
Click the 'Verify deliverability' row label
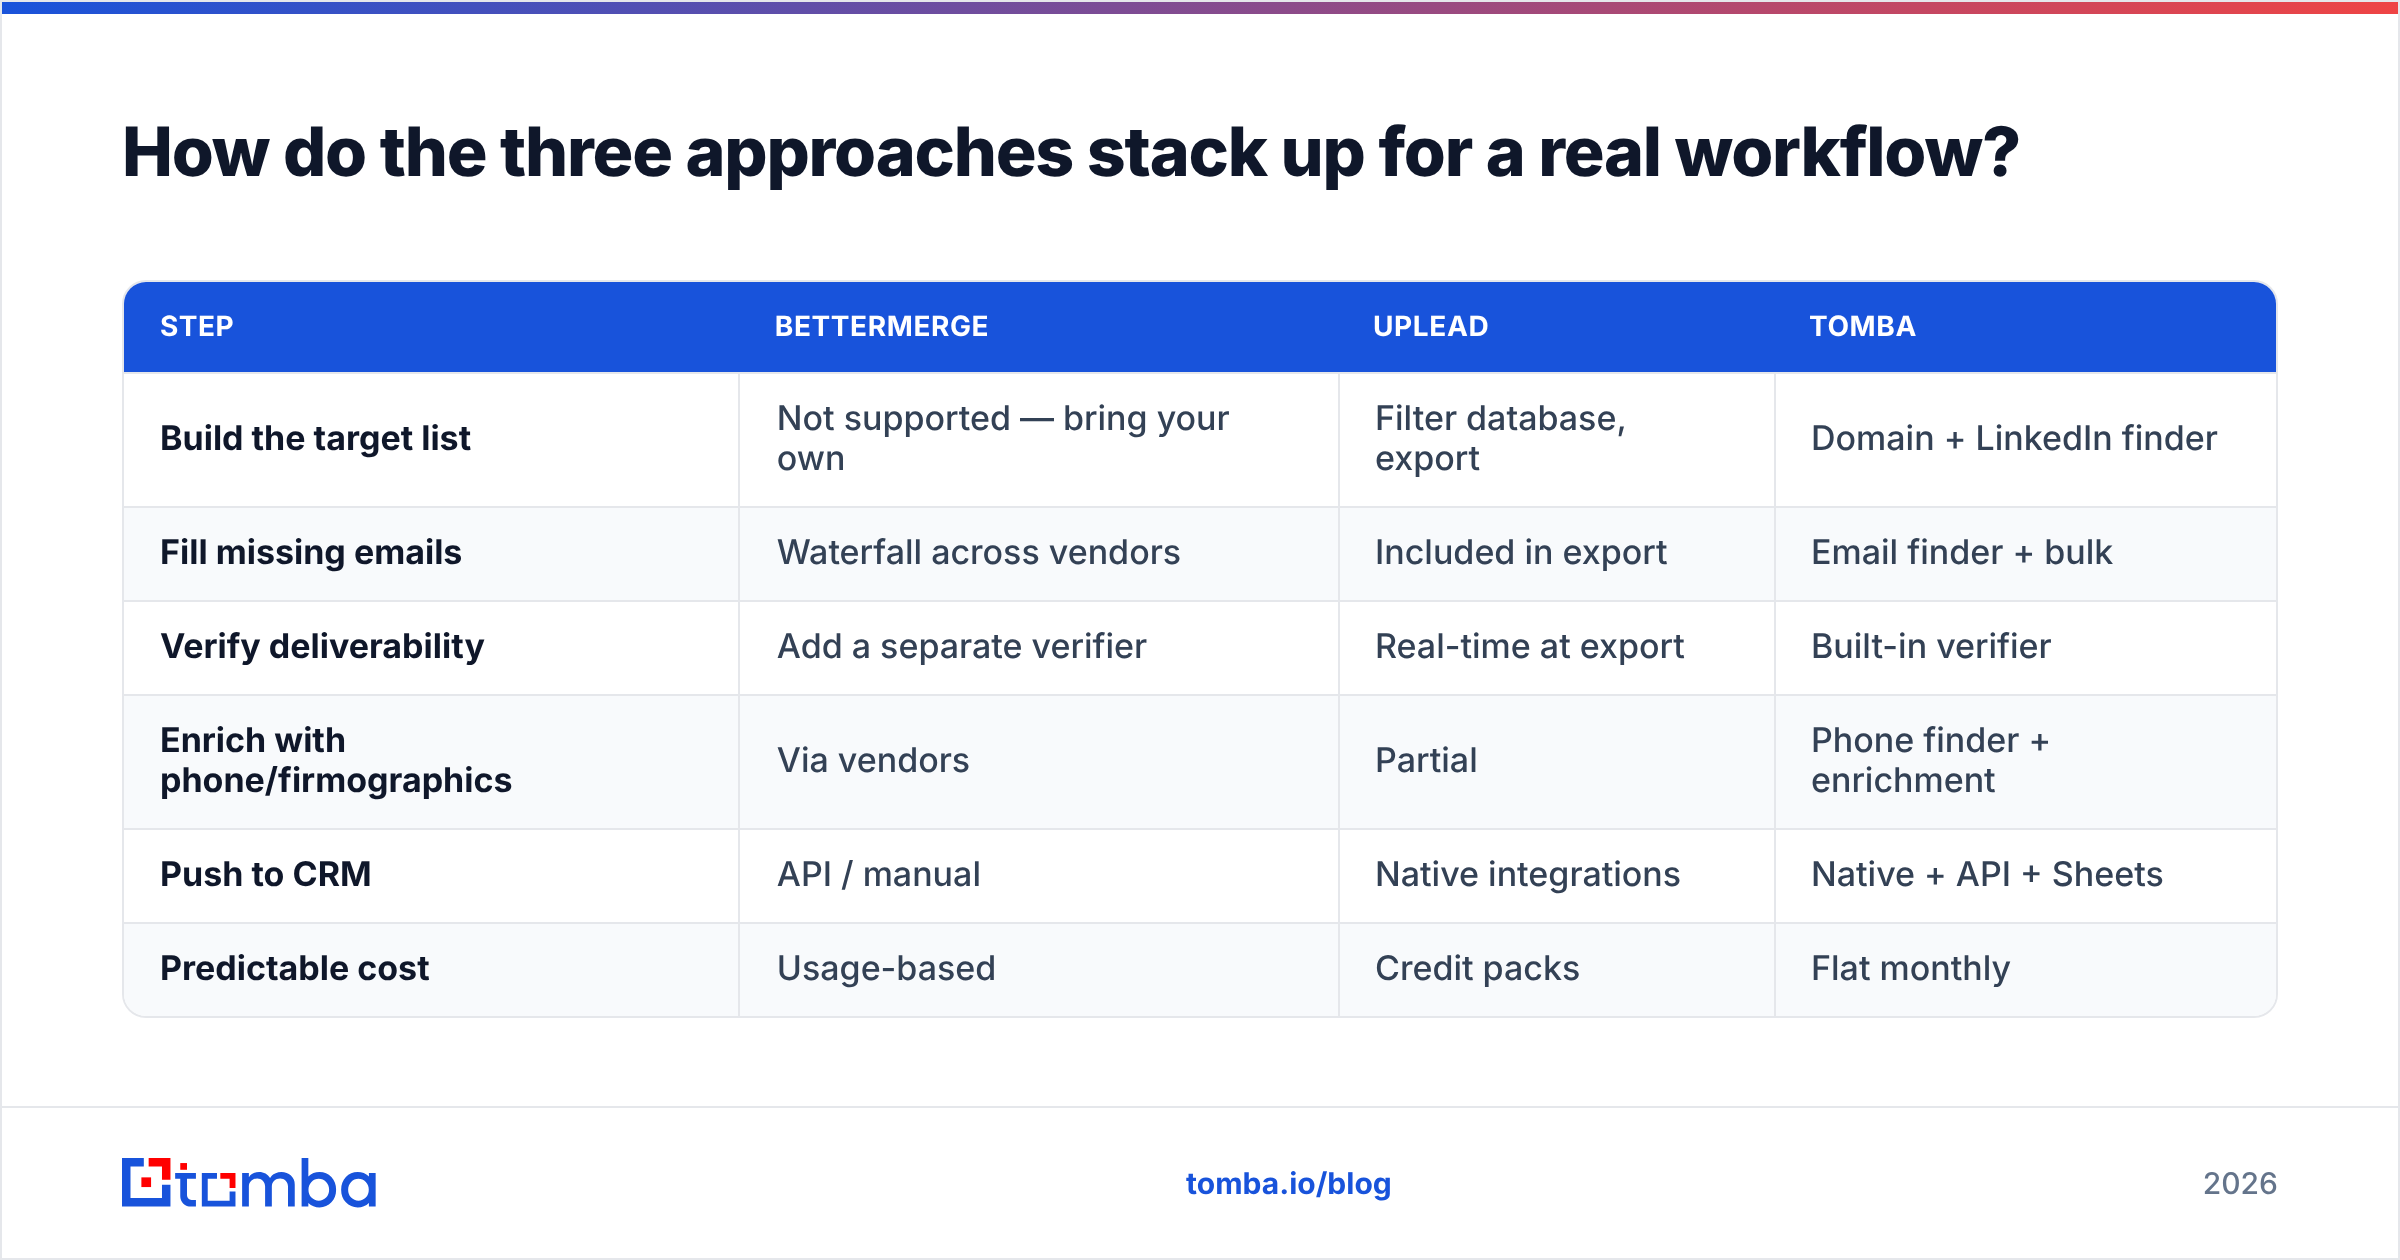pyautogui.click(x=322, y=646)
